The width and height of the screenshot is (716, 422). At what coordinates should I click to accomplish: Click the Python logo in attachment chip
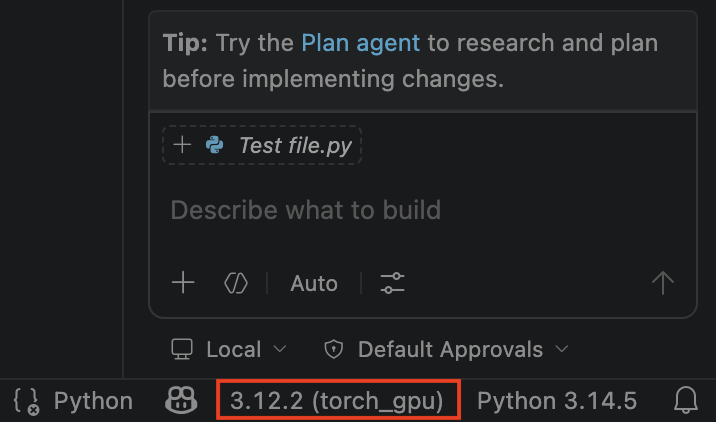215,145
